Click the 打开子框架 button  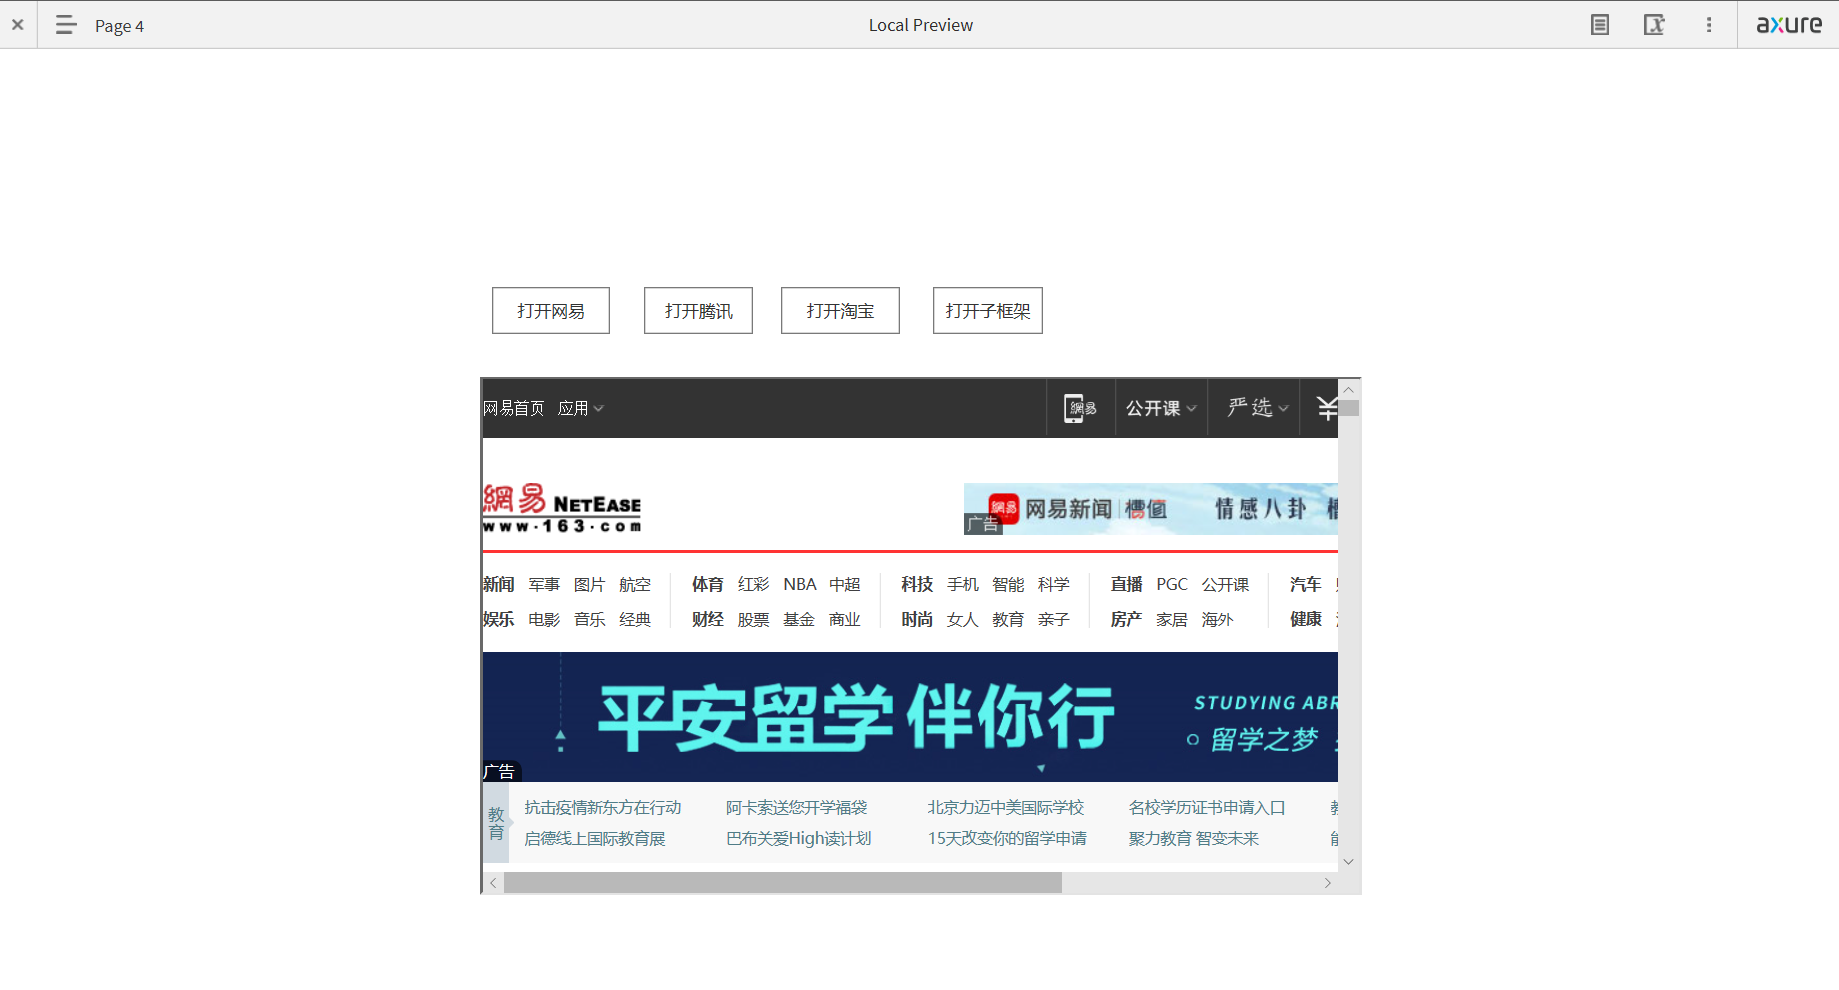click(x=988, y=311)
